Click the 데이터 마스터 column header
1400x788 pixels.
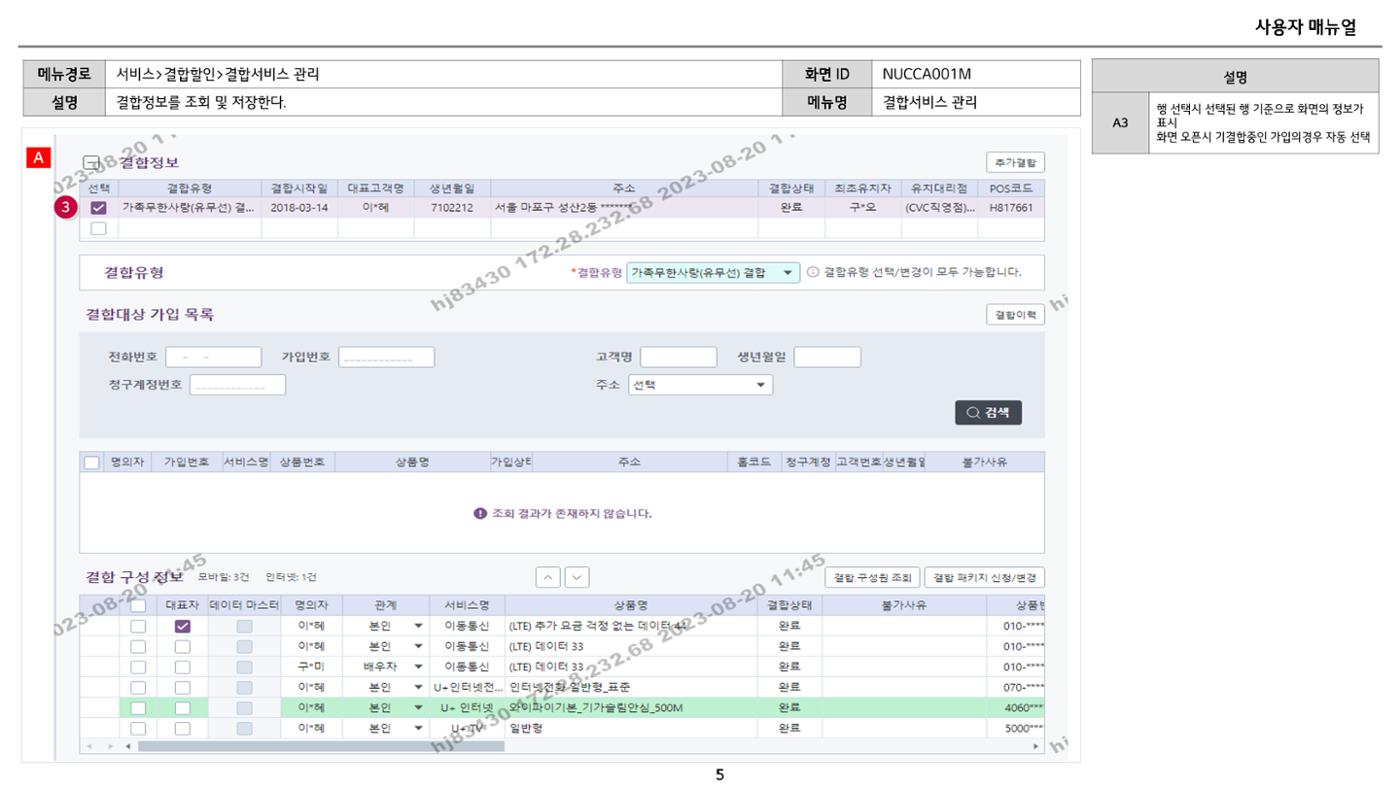point(244,605)
